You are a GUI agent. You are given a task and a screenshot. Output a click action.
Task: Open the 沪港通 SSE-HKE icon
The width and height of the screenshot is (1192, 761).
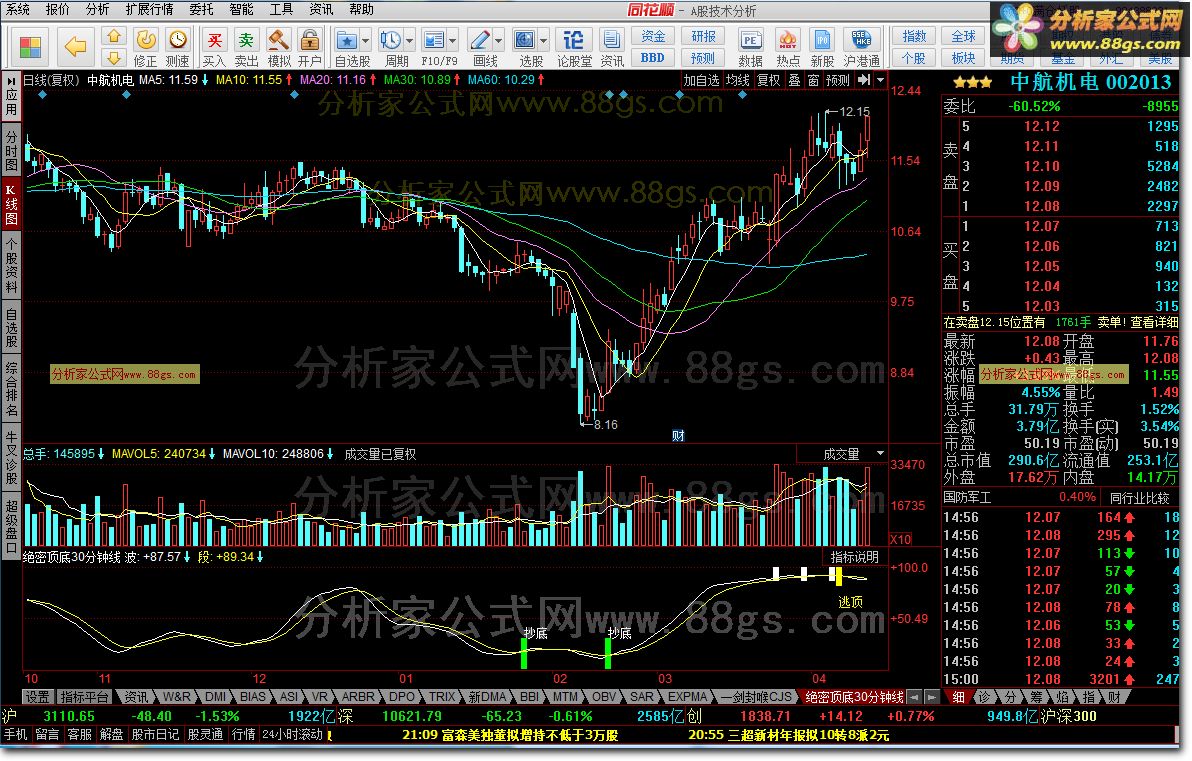(861, 48)
